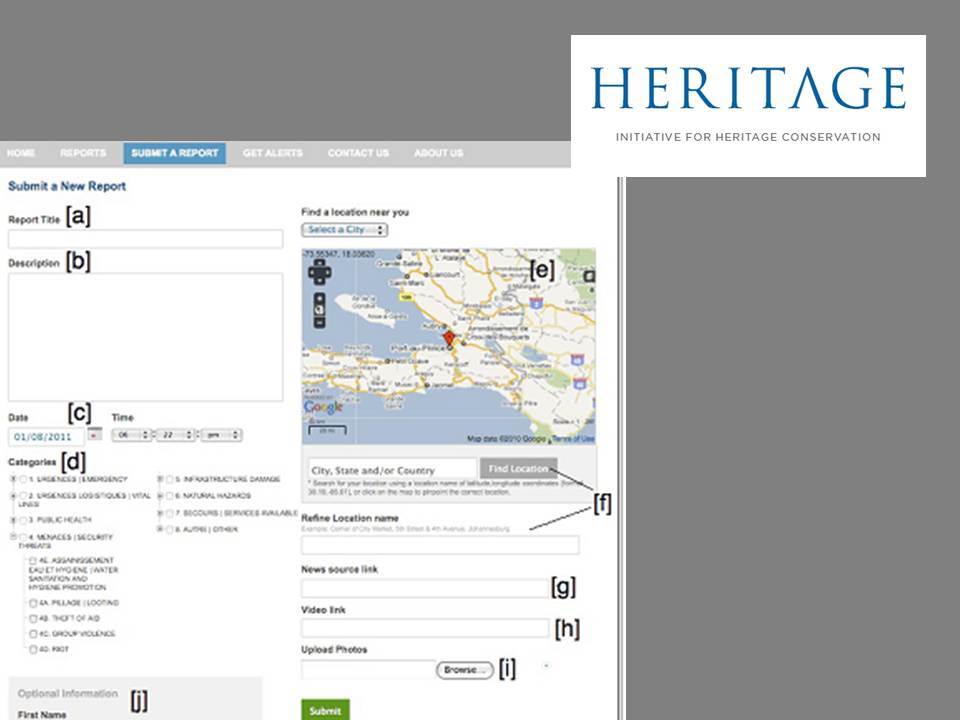
Task: Check the 5. Infrastructure Damage category
Action: [170, 479]
